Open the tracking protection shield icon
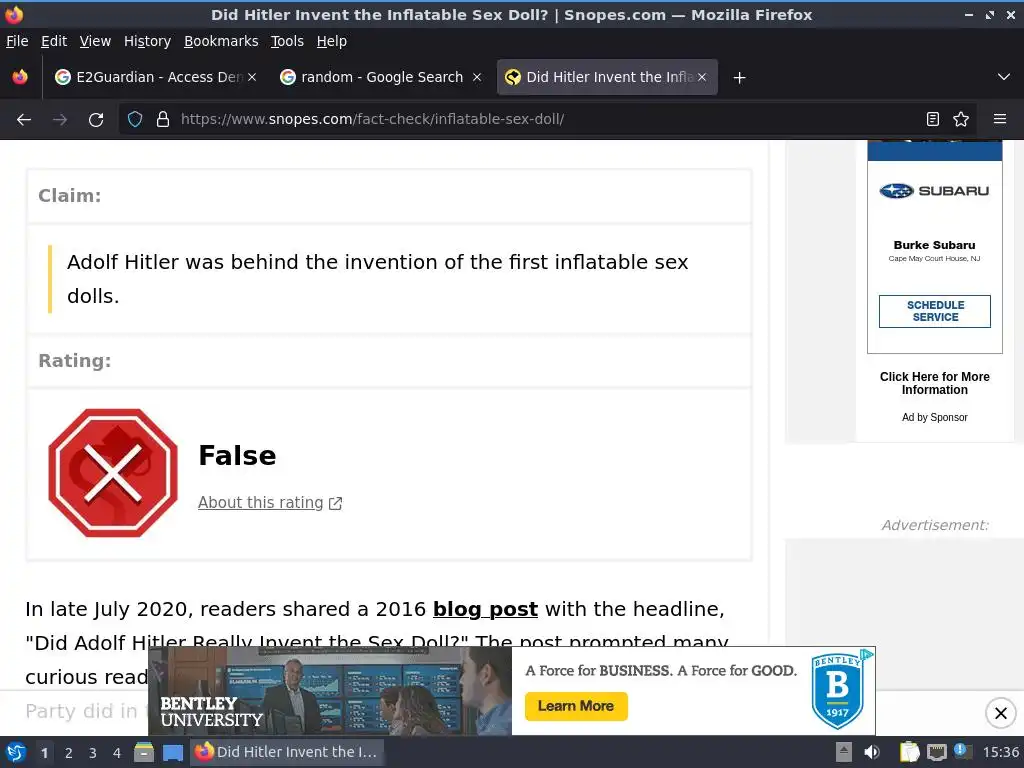Image resolution: width=1024 pixels, height=768 pixels. pyautogui.click(x=135, y=119)
